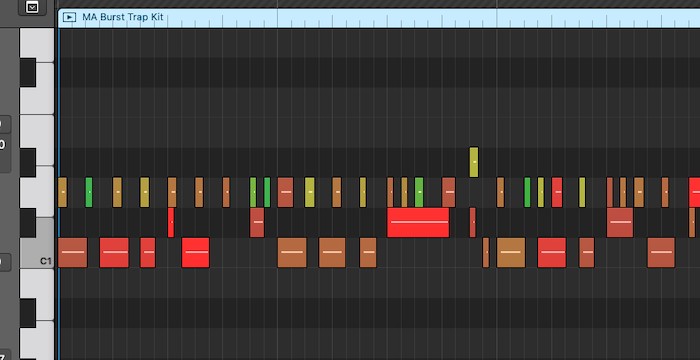Select the first green note in the hi-hat row
Viewport: 700px width, 360px height.
(x=89, y=192)
